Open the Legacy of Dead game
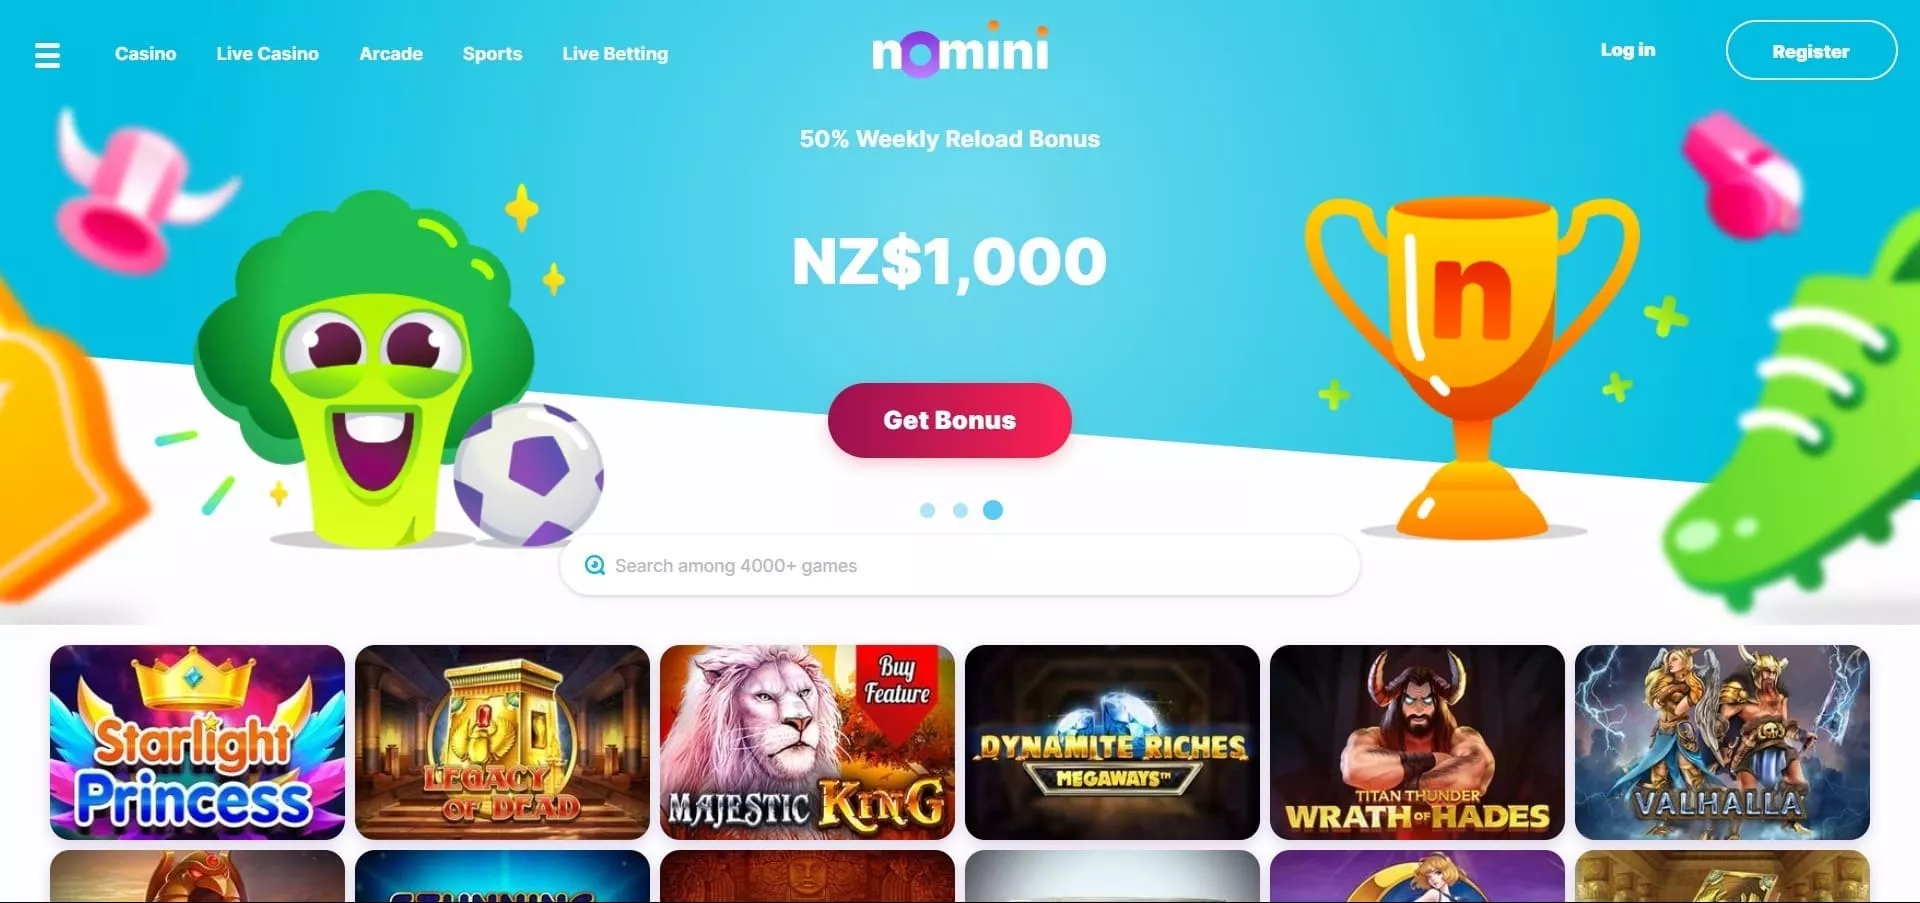Image resolution: width=1920 pixels, height=903 pixels. (502, 742)
